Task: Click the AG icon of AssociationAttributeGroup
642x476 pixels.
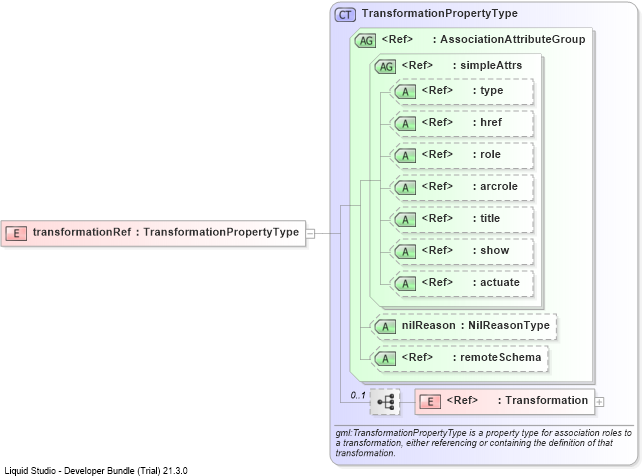Action: coord(366,41)
